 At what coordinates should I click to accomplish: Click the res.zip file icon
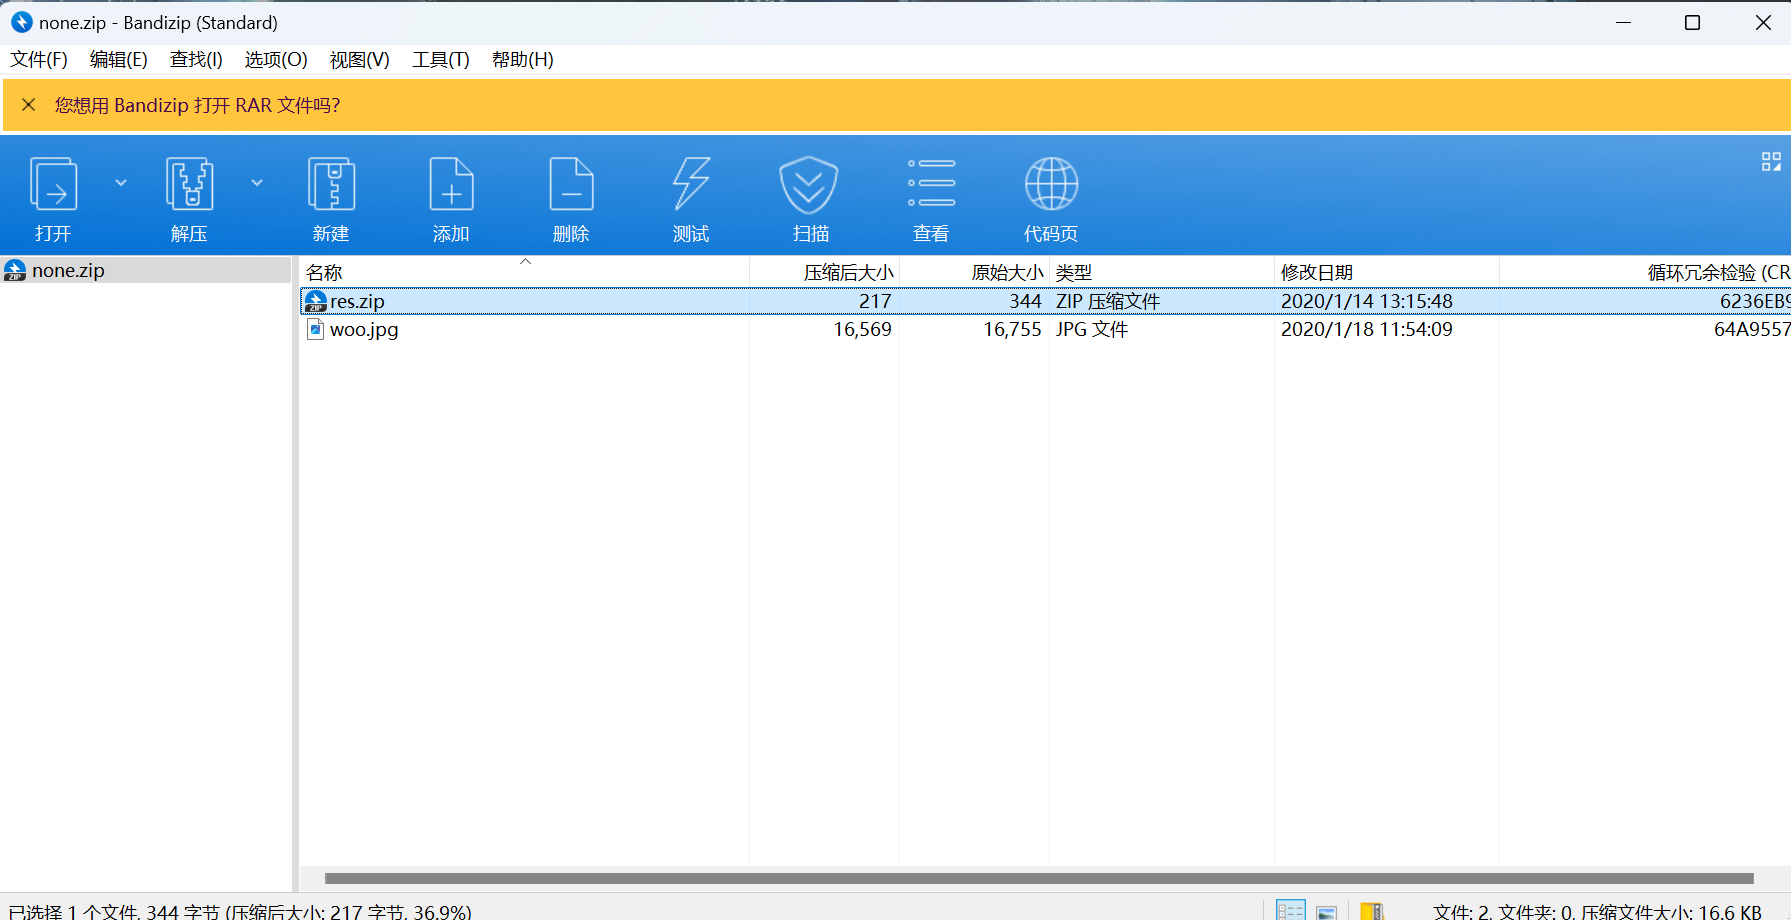tap(316, 301)
